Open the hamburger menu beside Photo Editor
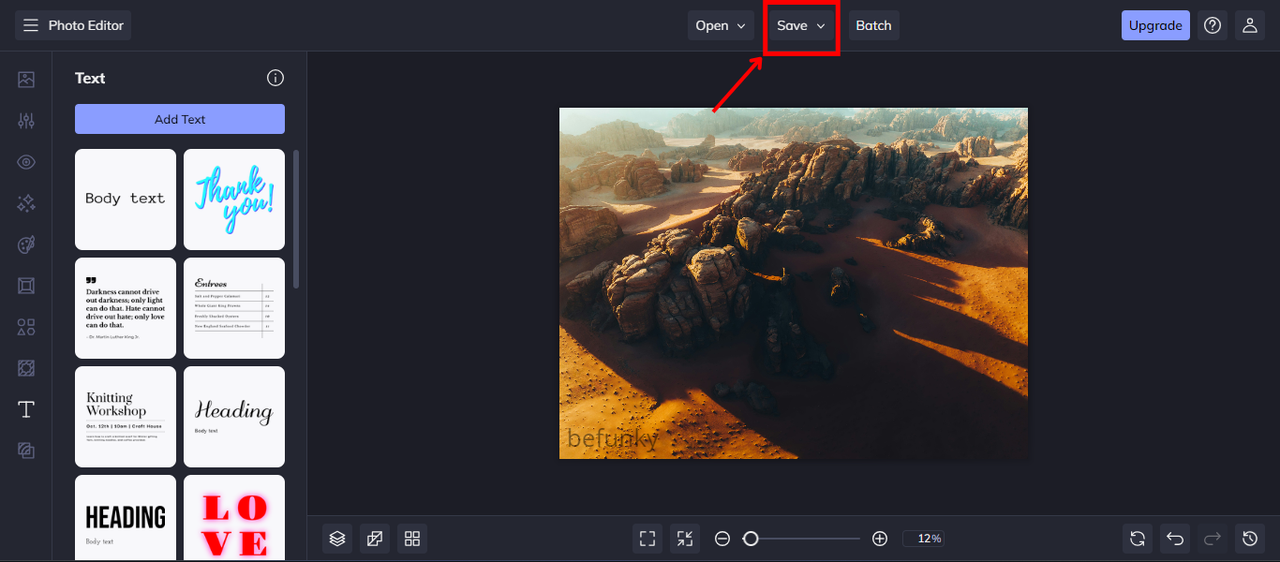 (31, 25)
